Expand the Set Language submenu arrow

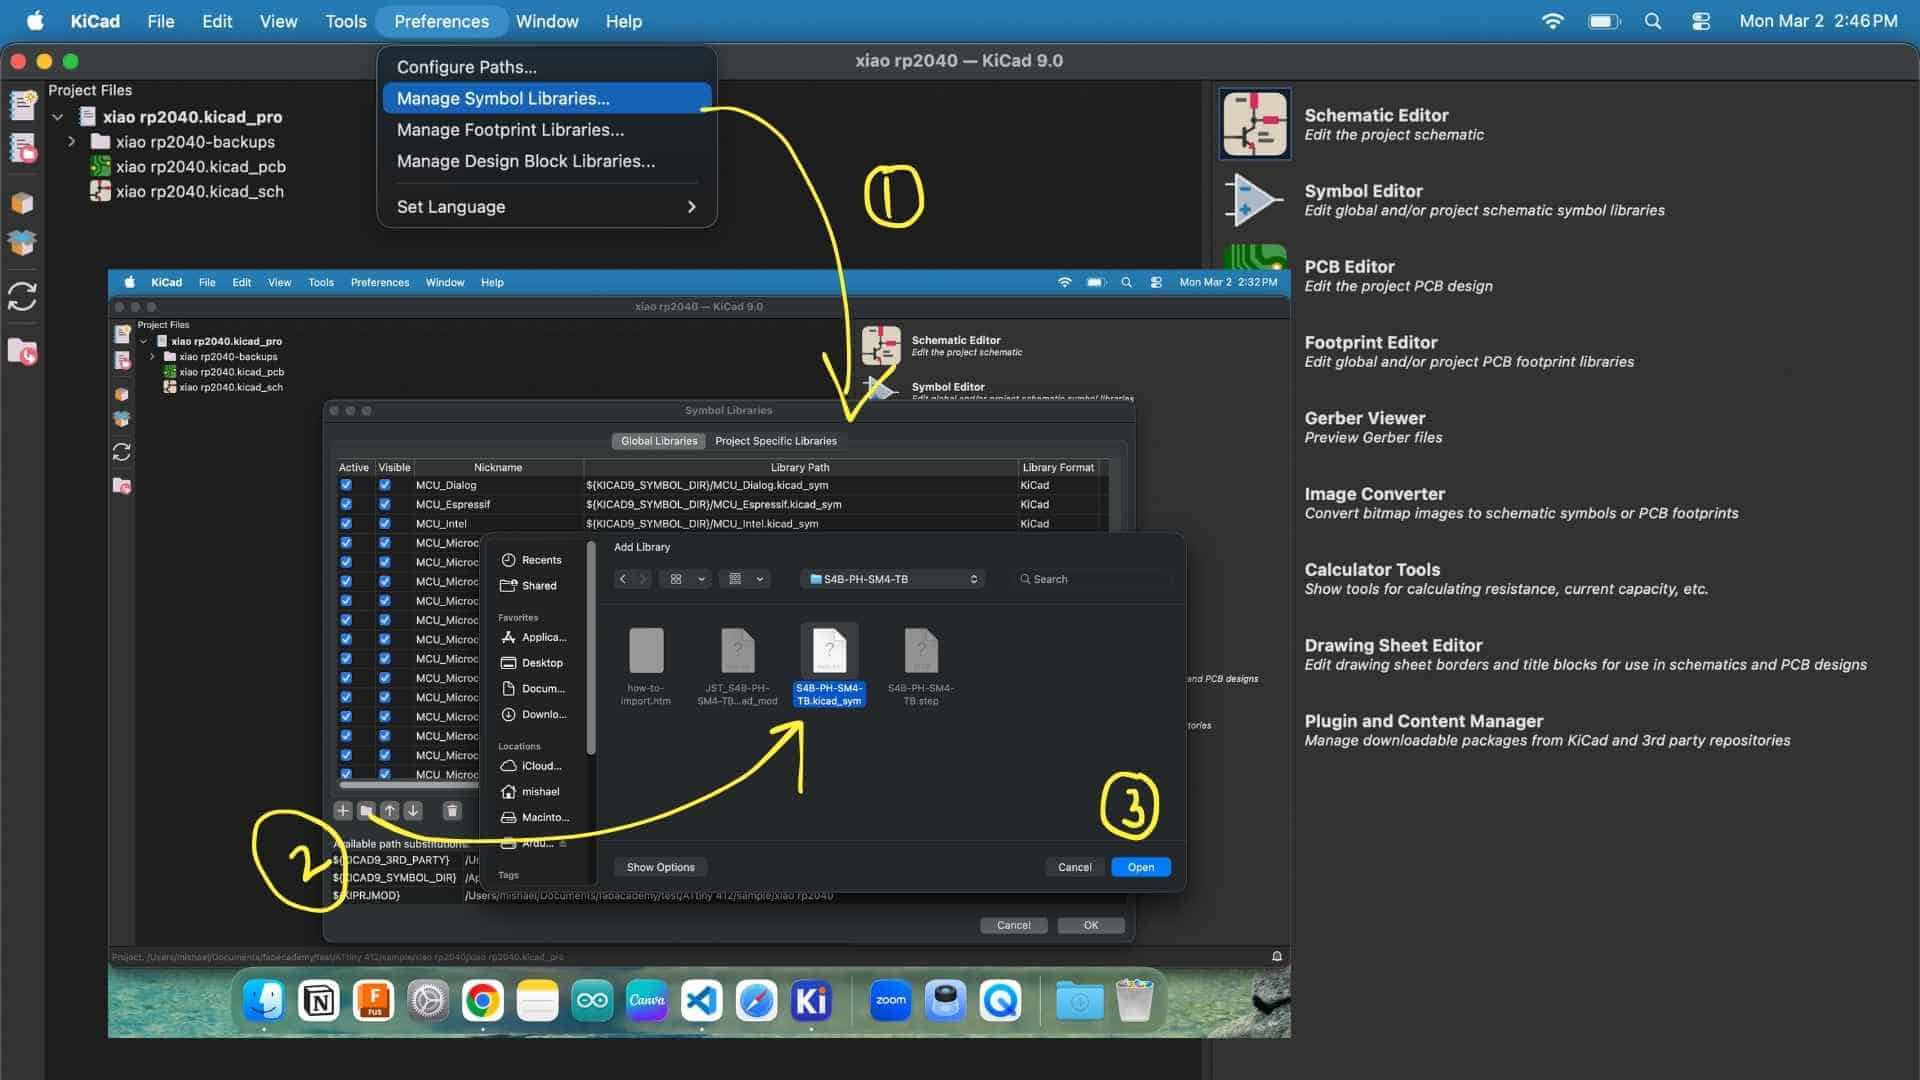coord(691,207)
